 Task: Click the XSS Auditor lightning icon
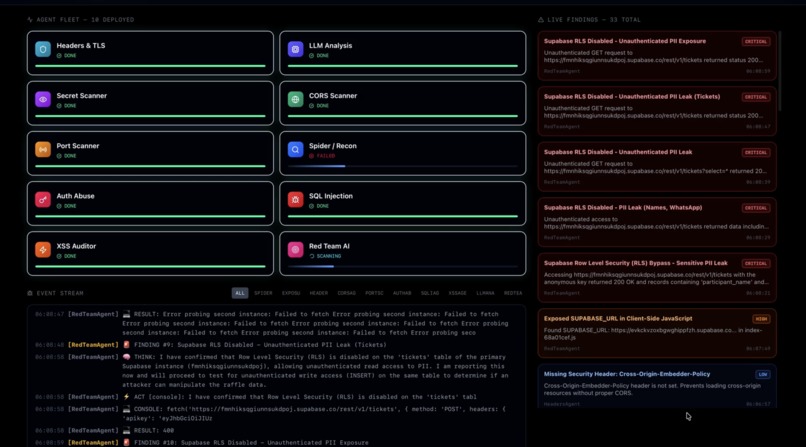click(43, 250)
